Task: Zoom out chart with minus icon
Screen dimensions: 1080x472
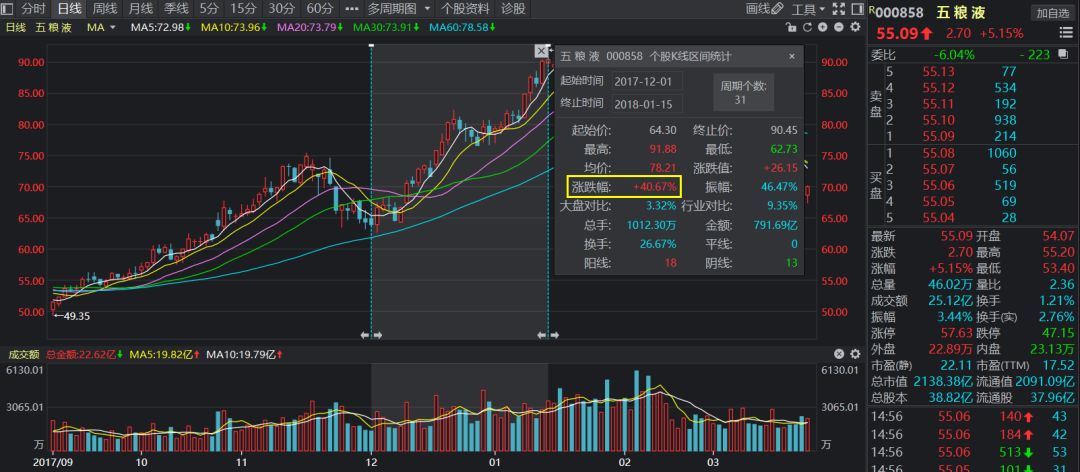Action: click(838, 27)
